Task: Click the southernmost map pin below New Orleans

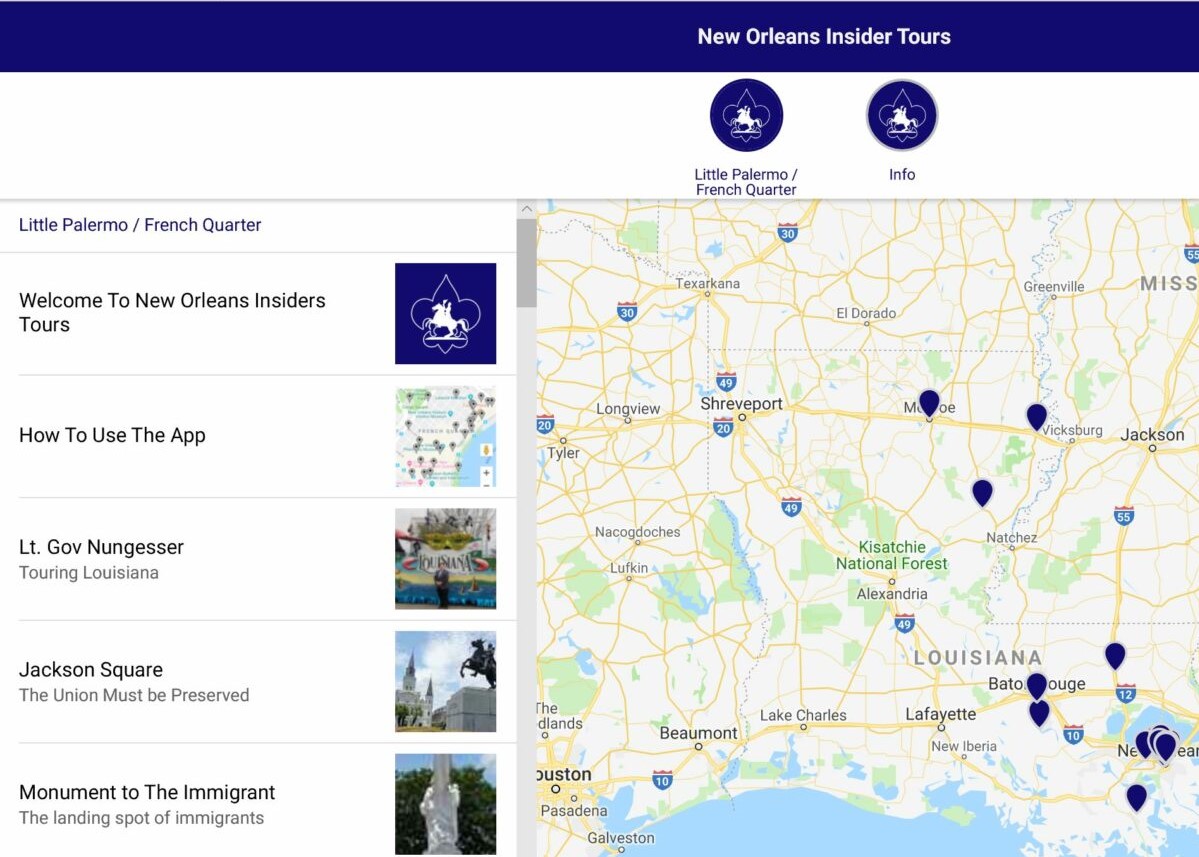Action: (x=1136, y=796)
